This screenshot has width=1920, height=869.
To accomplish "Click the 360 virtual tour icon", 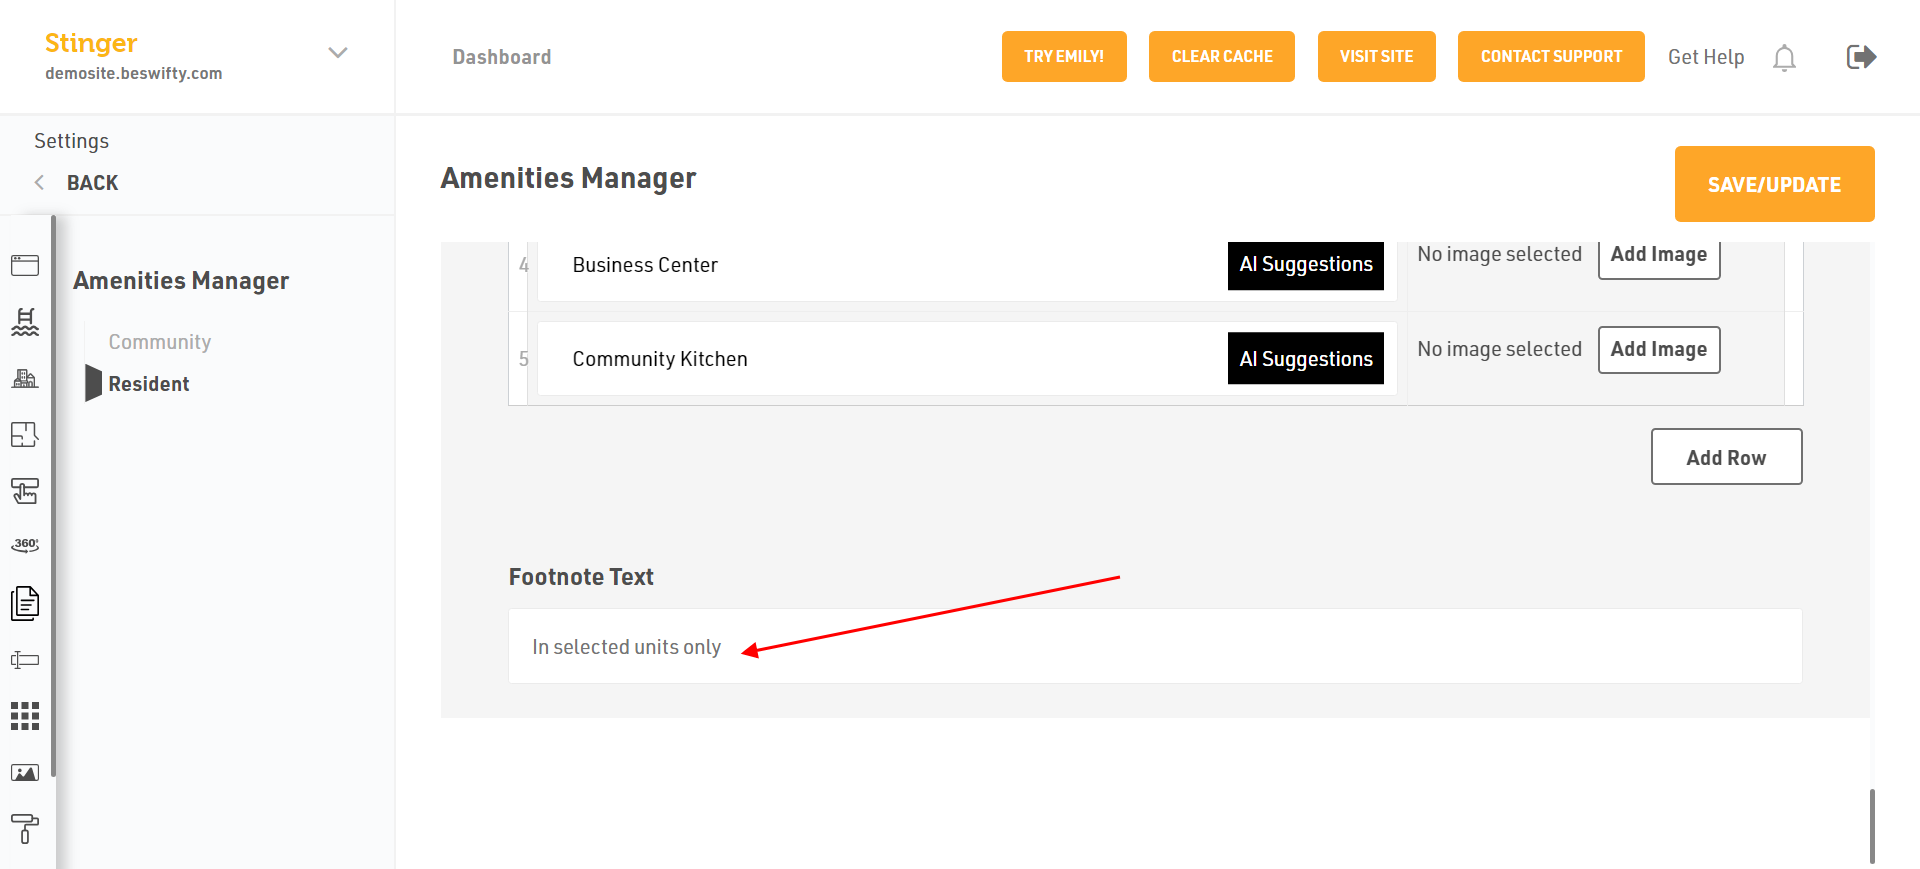I will 25,545.
